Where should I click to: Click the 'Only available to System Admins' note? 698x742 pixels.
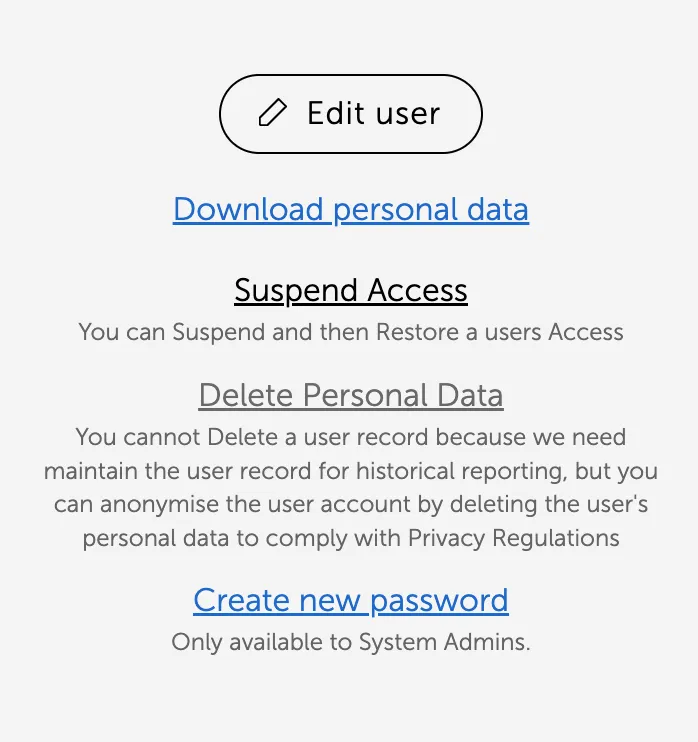(350, 642)
